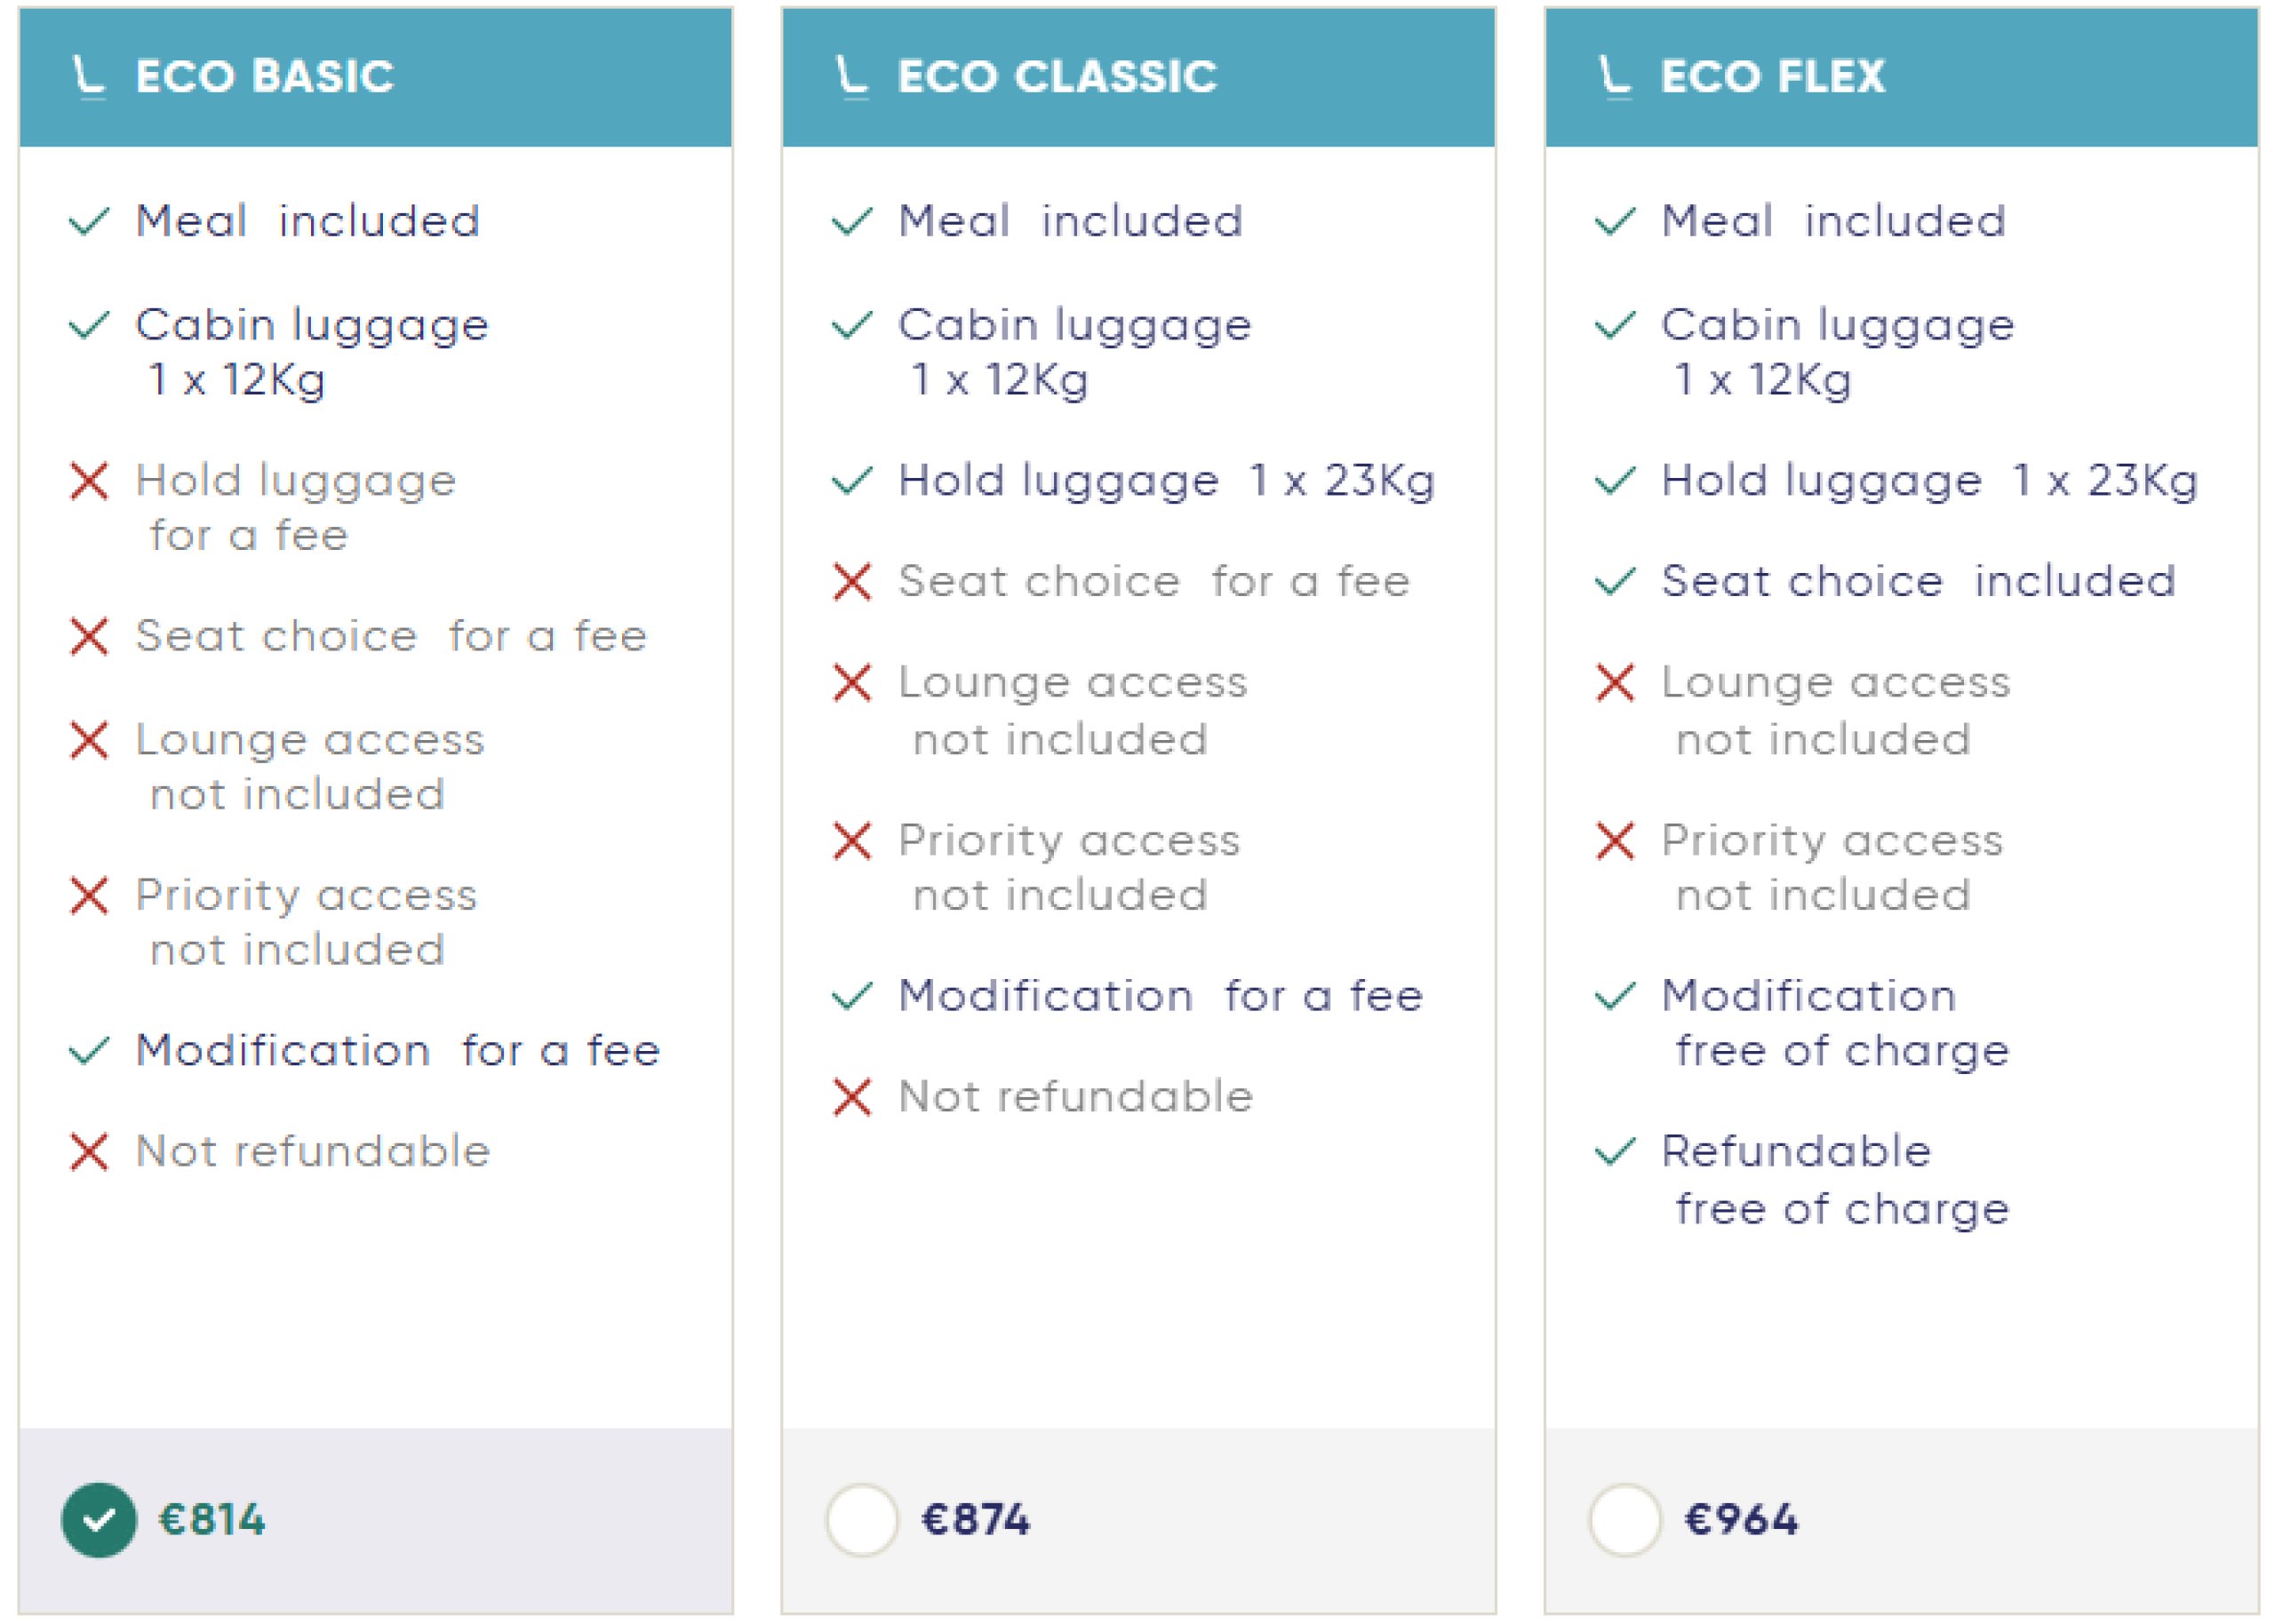2275x1624 pixels.
Task: Click Eco Flex checkmark beside Seat choice included
Action: point(1615,581)
